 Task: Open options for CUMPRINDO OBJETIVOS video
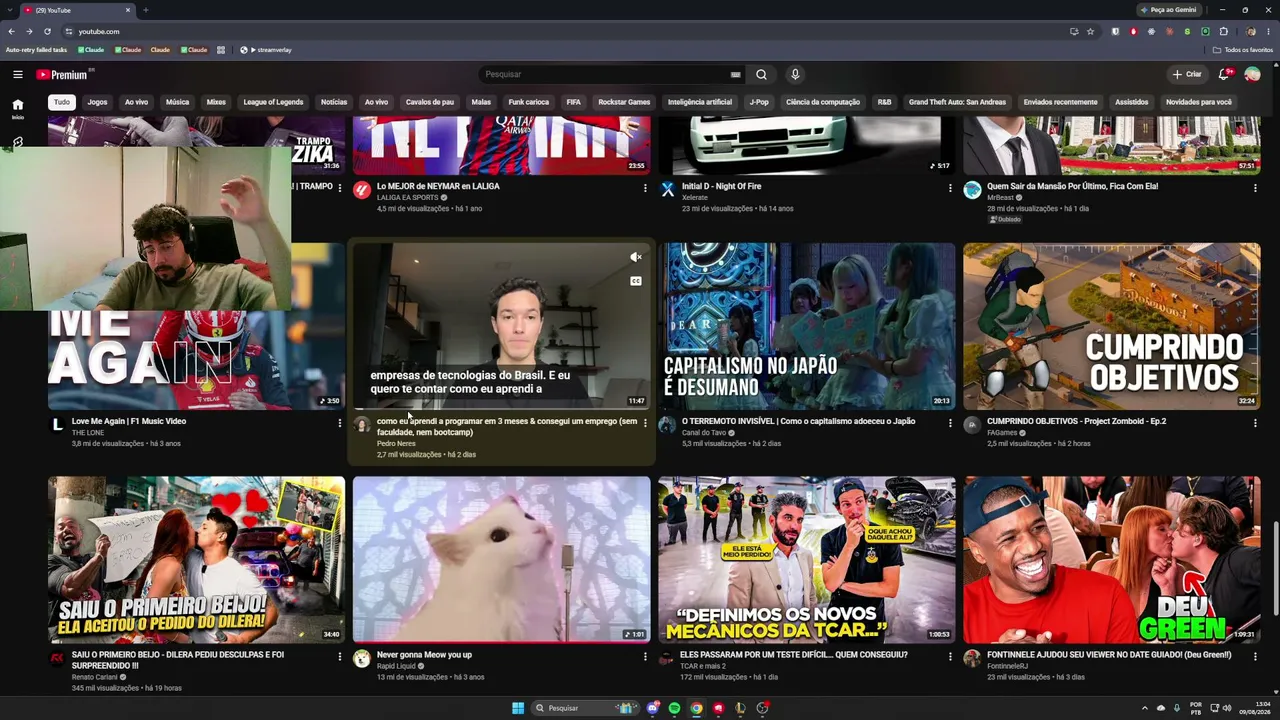click(x=1255, y=422)
